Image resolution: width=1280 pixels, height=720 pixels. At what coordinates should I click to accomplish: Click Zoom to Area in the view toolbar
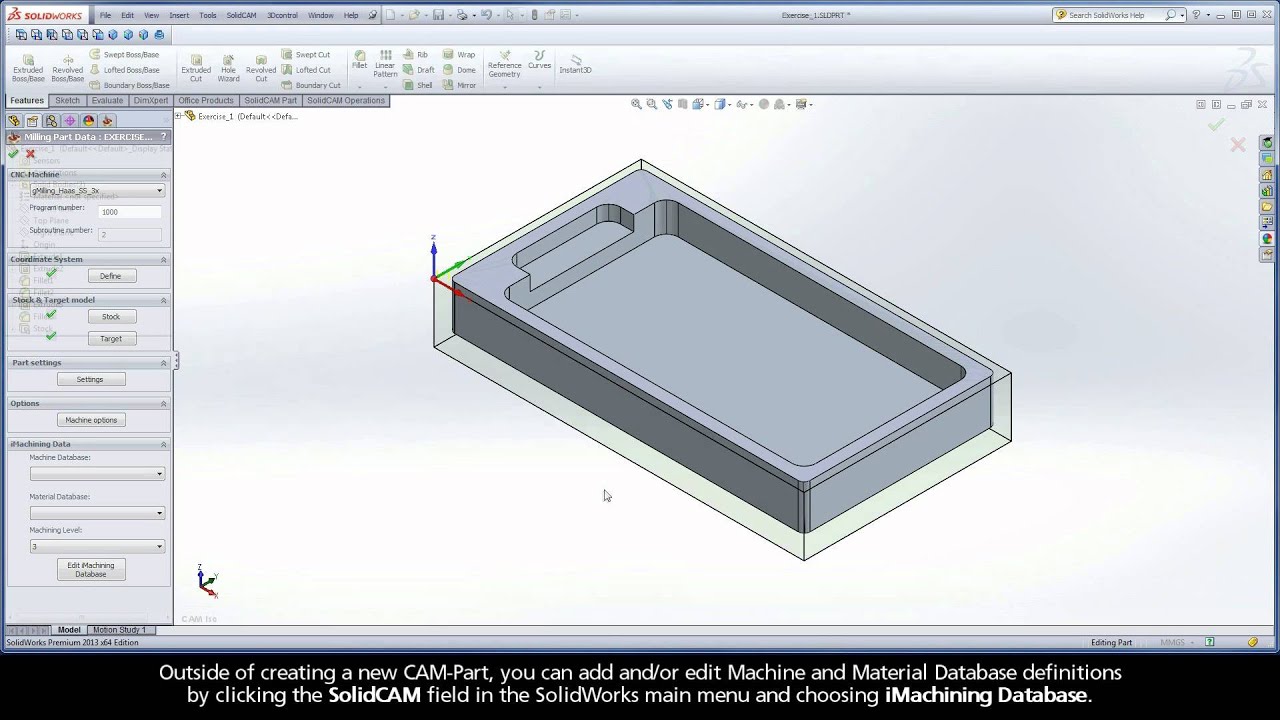tap(652, 104)
